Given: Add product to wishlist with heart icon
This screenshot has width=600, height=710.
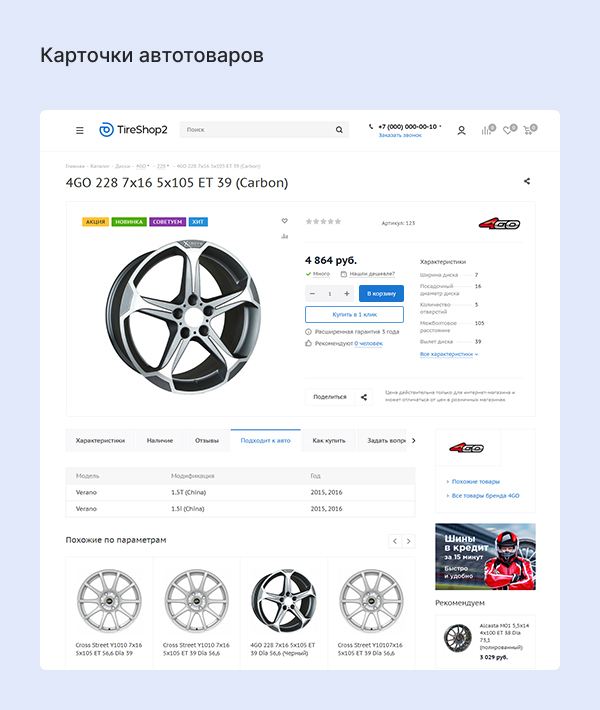Looking at the screenshot, I should coord(284,221).
